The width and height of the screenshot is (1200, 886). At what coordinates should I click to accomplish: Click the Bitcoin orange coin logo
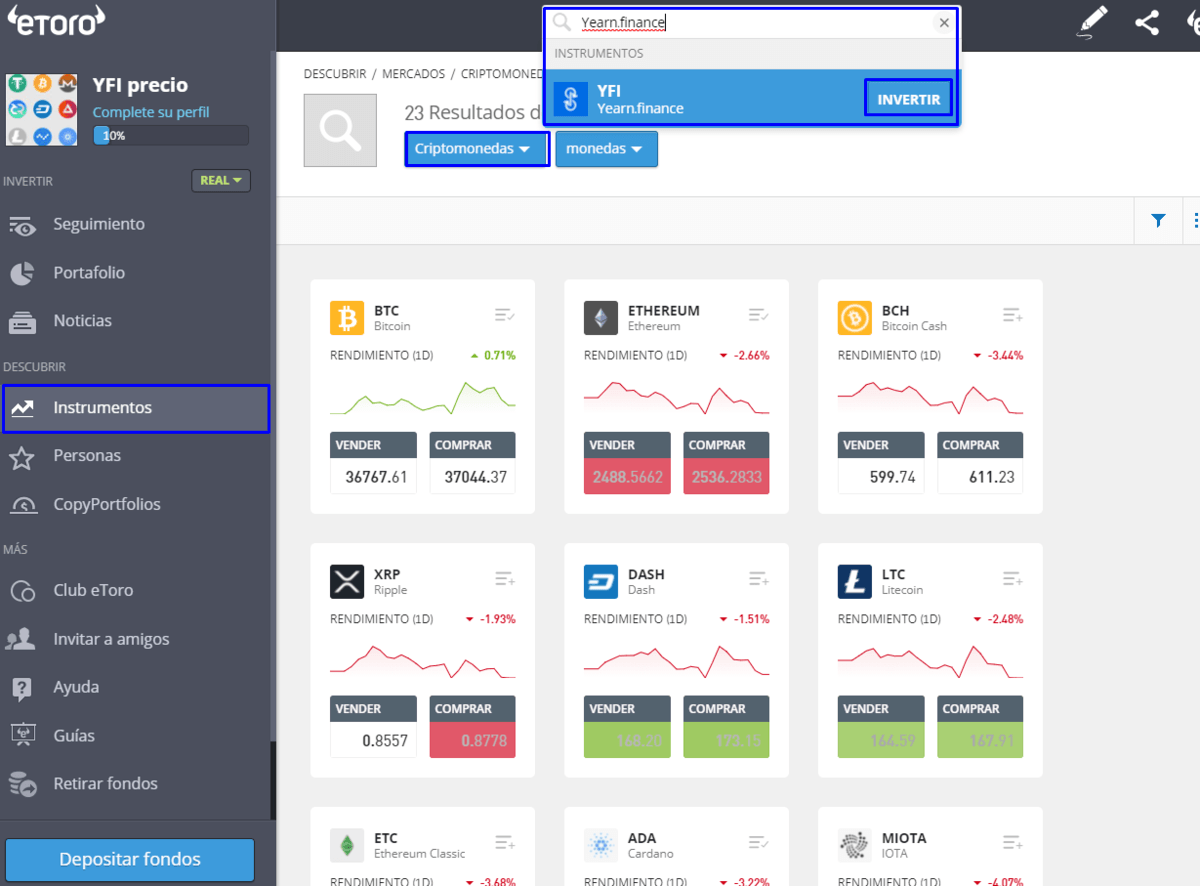[x=347, y=319]
